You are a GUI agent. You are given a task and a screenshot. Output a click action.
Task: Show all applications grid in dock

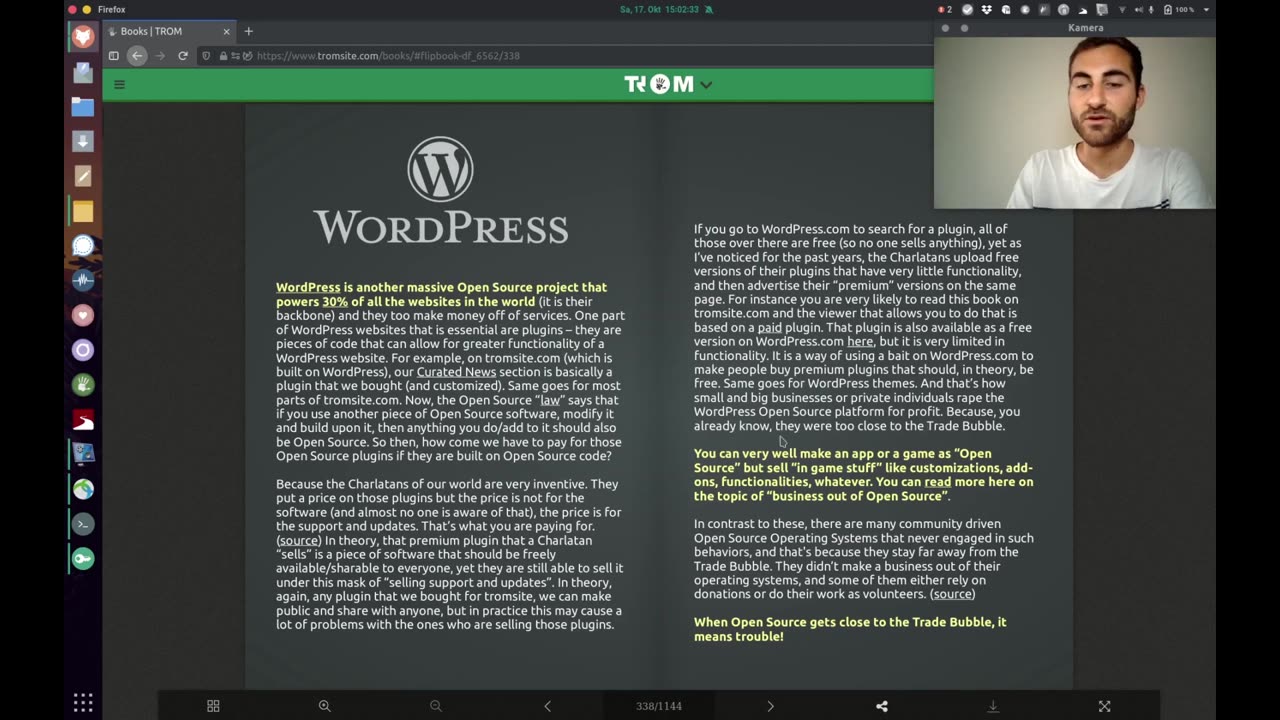(x=83, y=702)
